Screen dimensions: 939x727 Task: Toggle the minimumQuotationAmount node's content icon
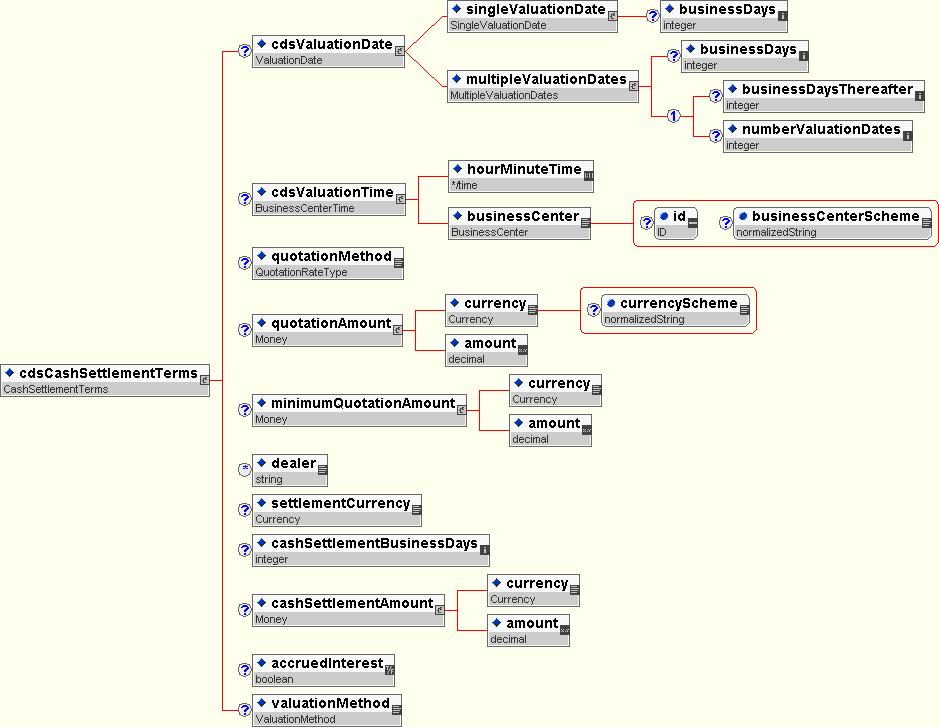[461, 410]
